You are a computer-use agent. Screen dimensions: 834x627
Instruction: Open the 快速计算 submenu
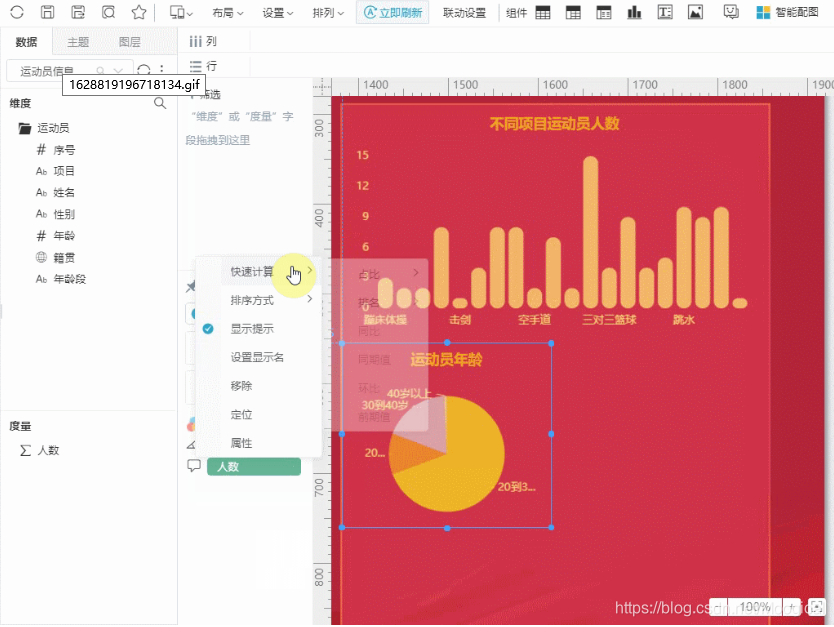point(258,272)
